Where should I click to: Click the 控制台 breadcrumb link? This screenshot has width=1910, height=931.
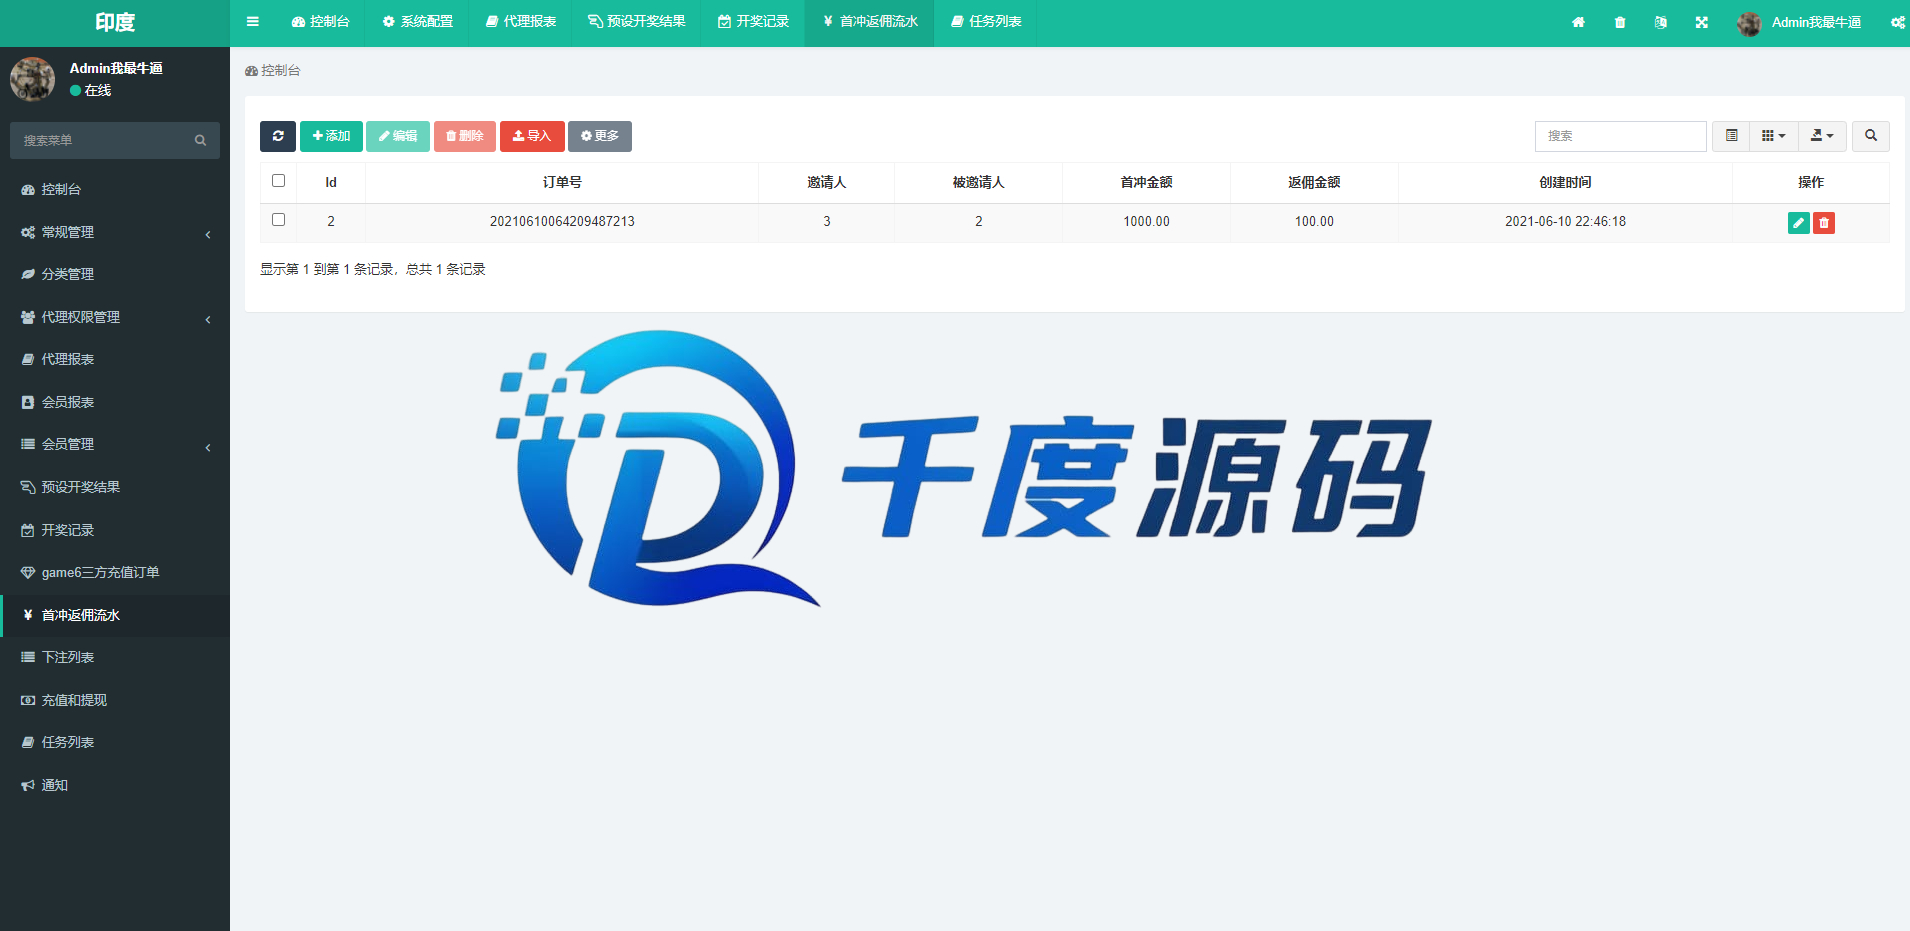(273, 70)
